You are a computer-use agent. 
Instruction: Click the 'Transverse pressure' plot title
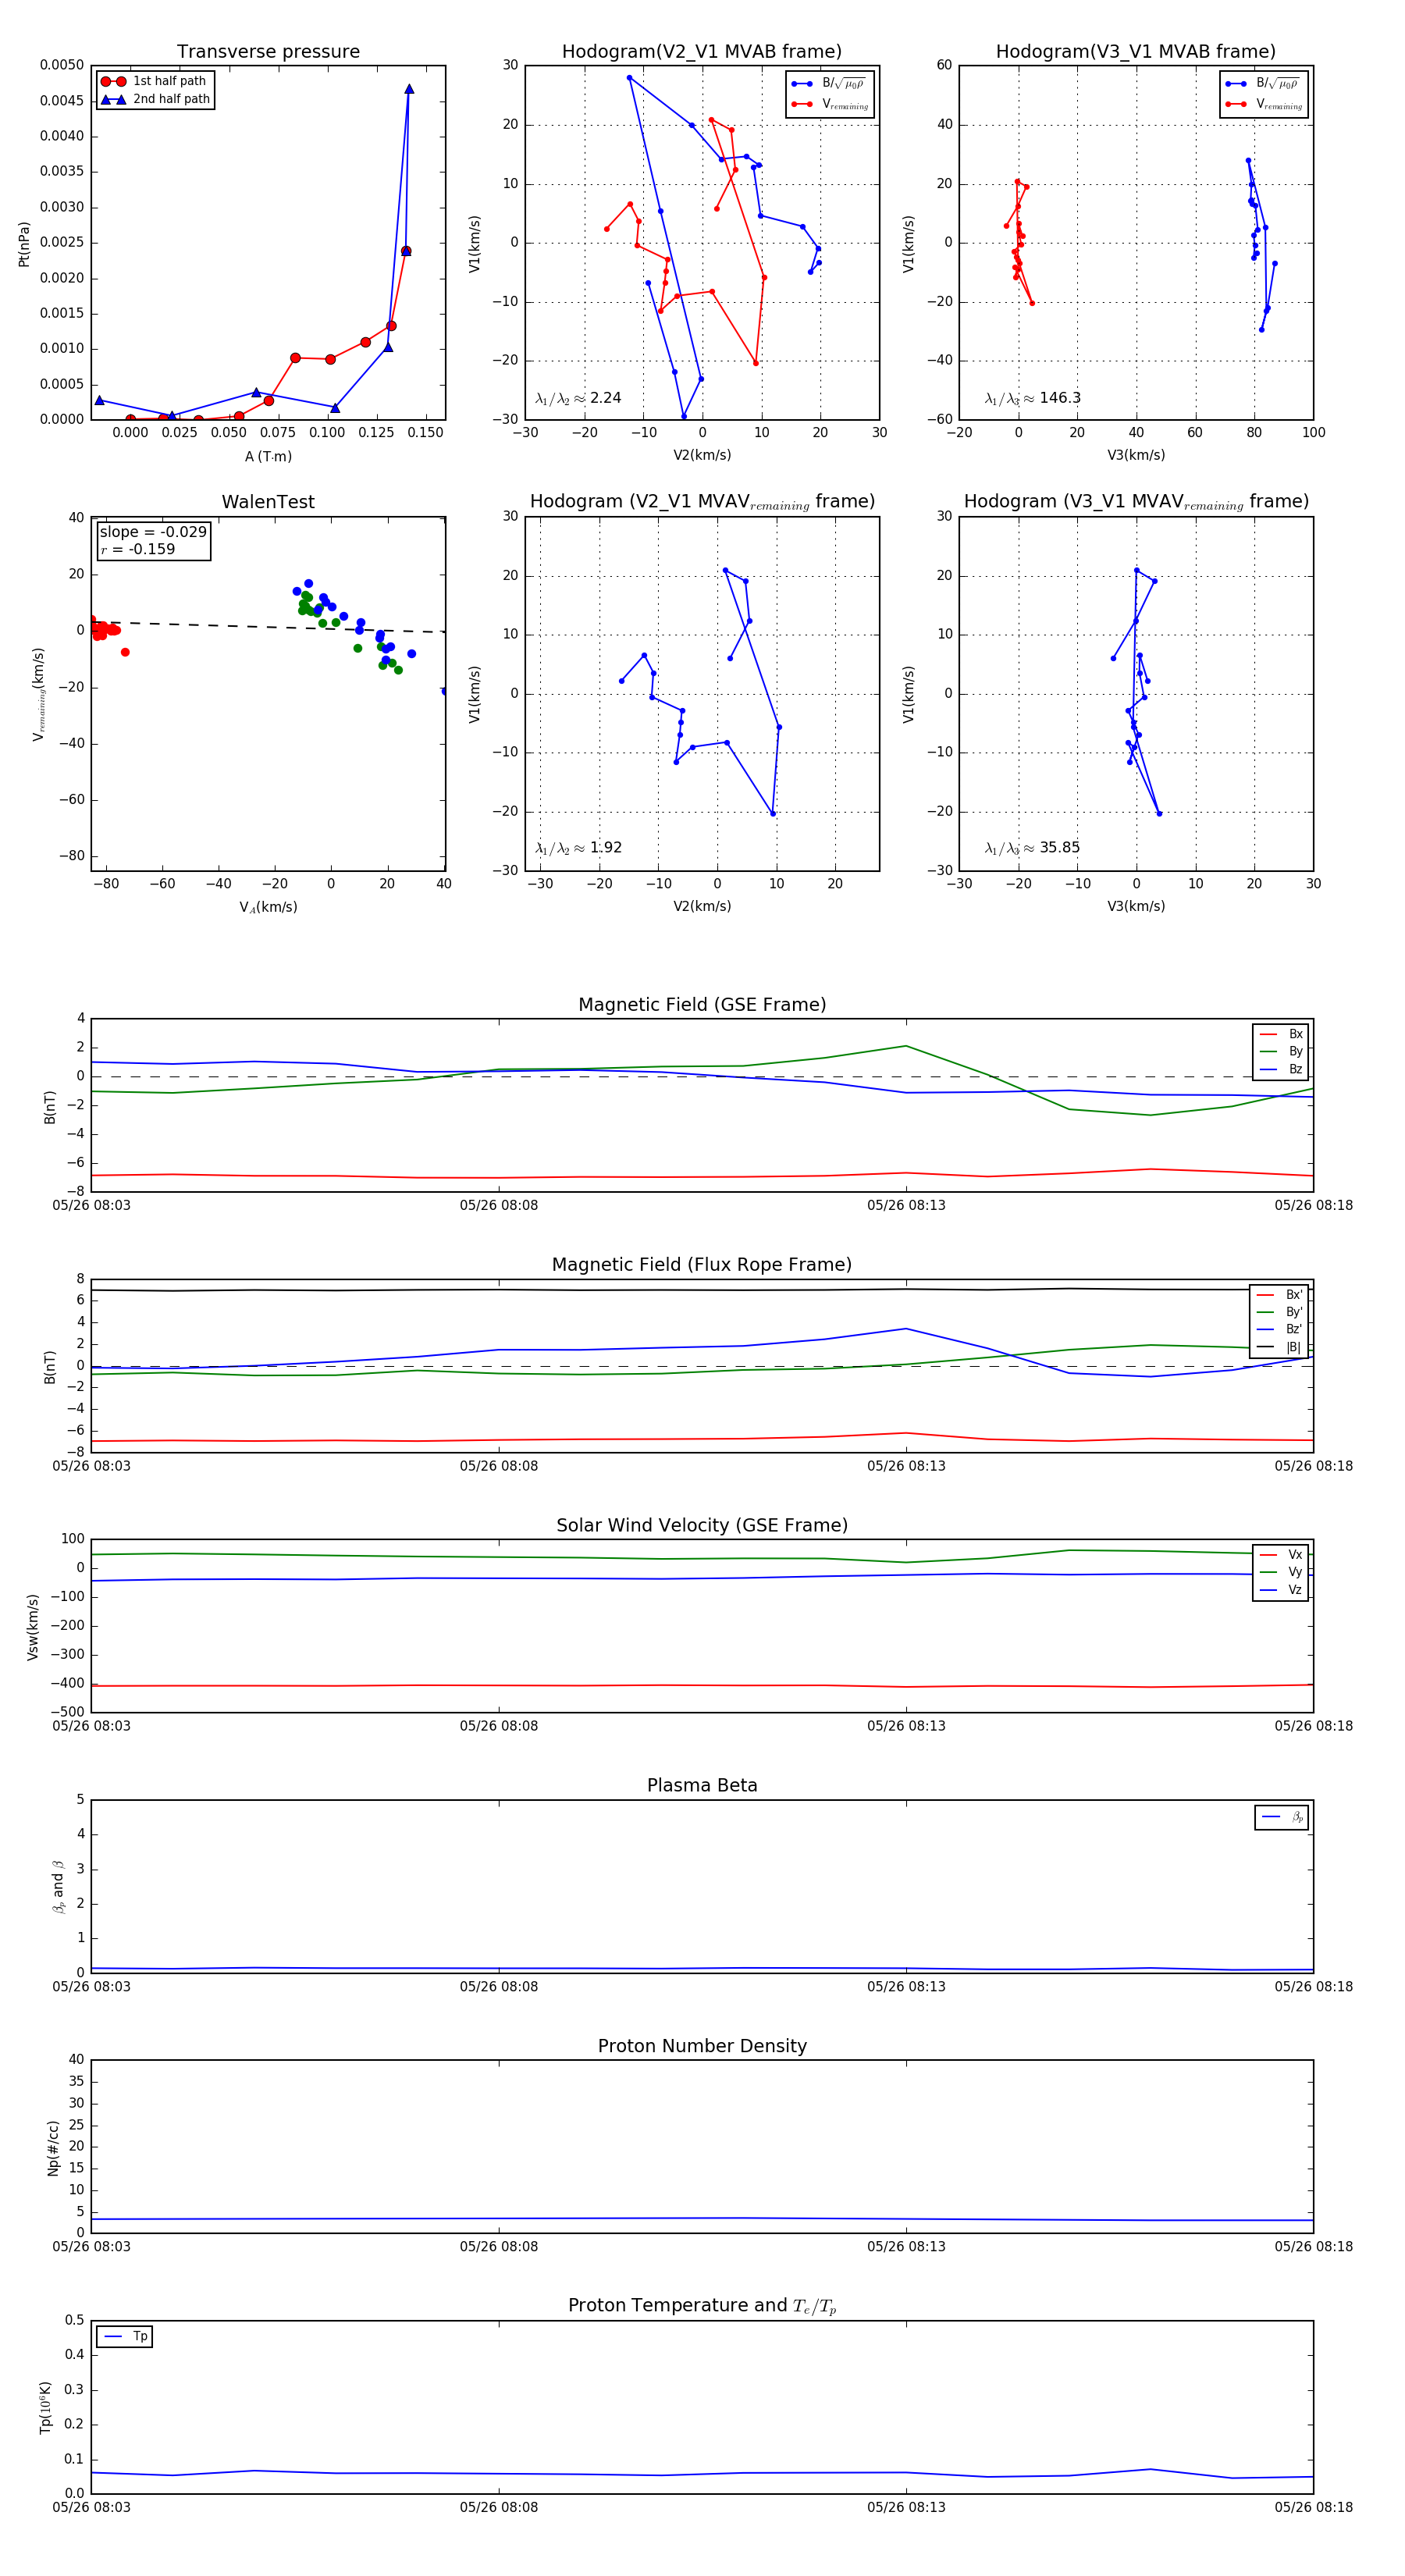268,52
